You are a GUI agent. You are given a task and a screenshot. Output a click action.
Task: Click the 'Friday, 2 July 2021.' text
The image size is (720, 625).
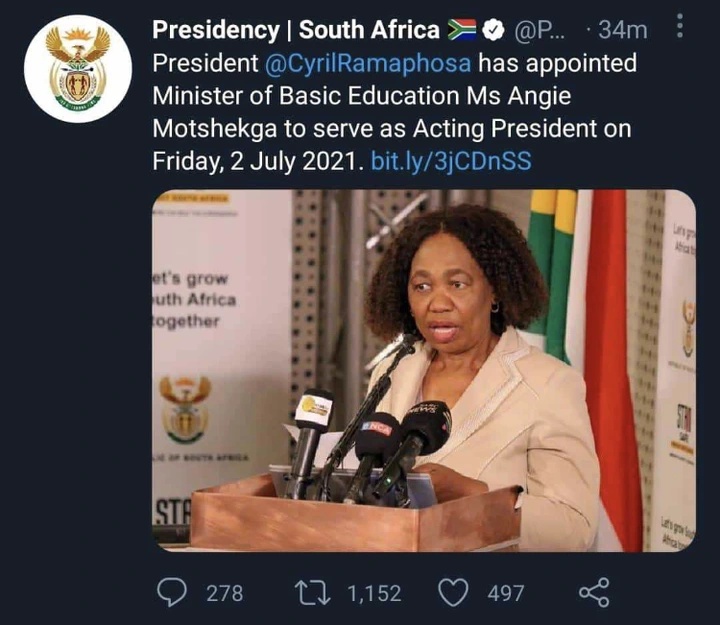pos(258,161)
